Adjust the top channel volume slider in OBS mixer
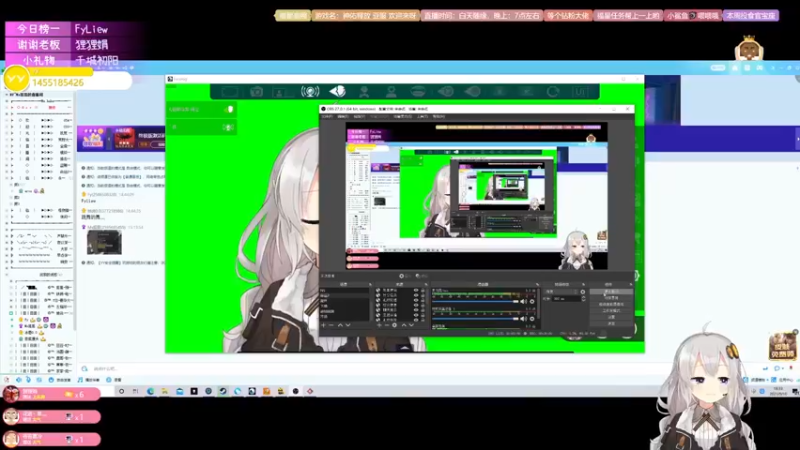800x450 pixels. pos(475,302)
